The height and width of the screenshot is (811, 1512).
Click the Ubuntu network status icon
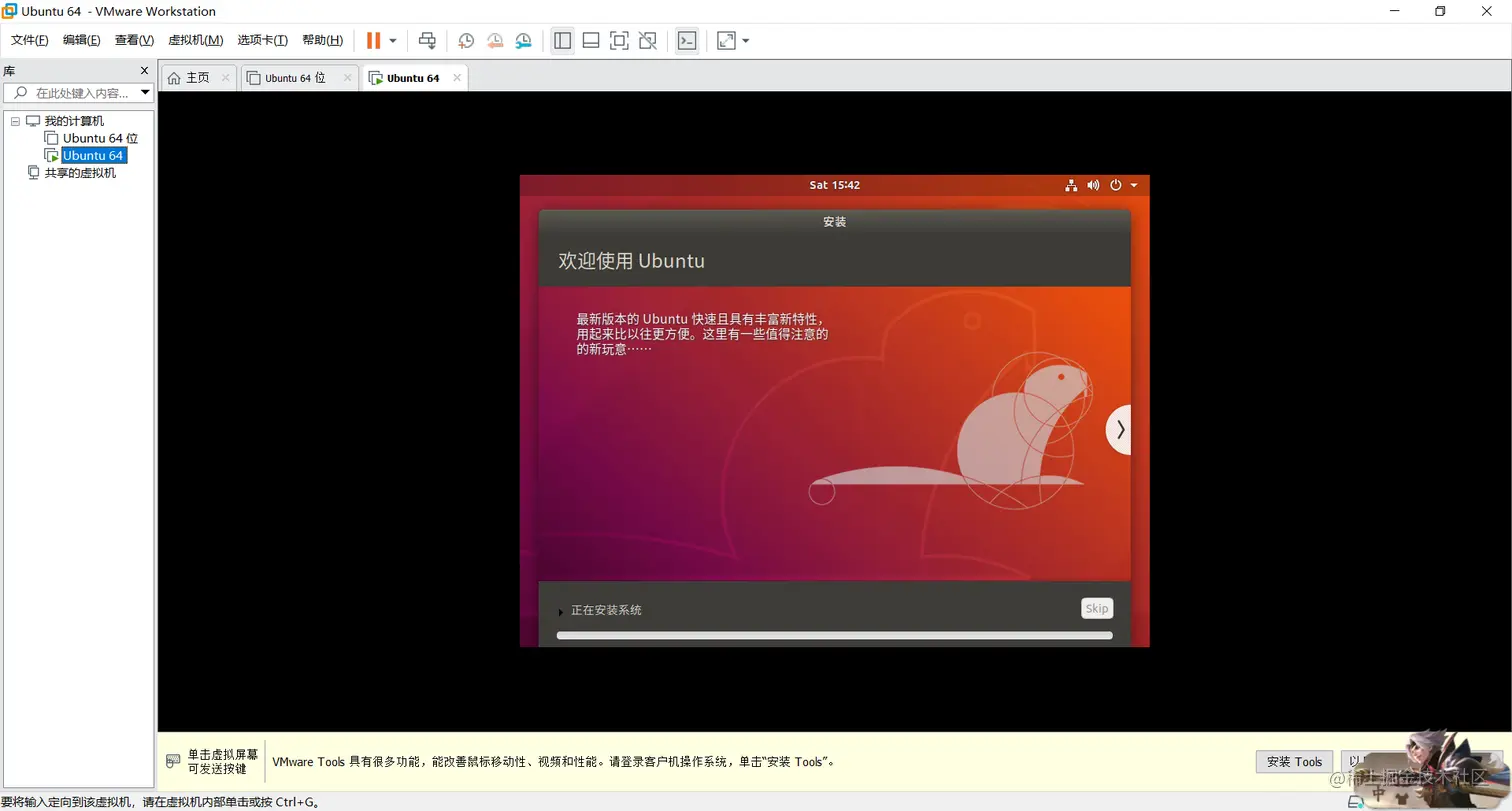point(1071,185)
